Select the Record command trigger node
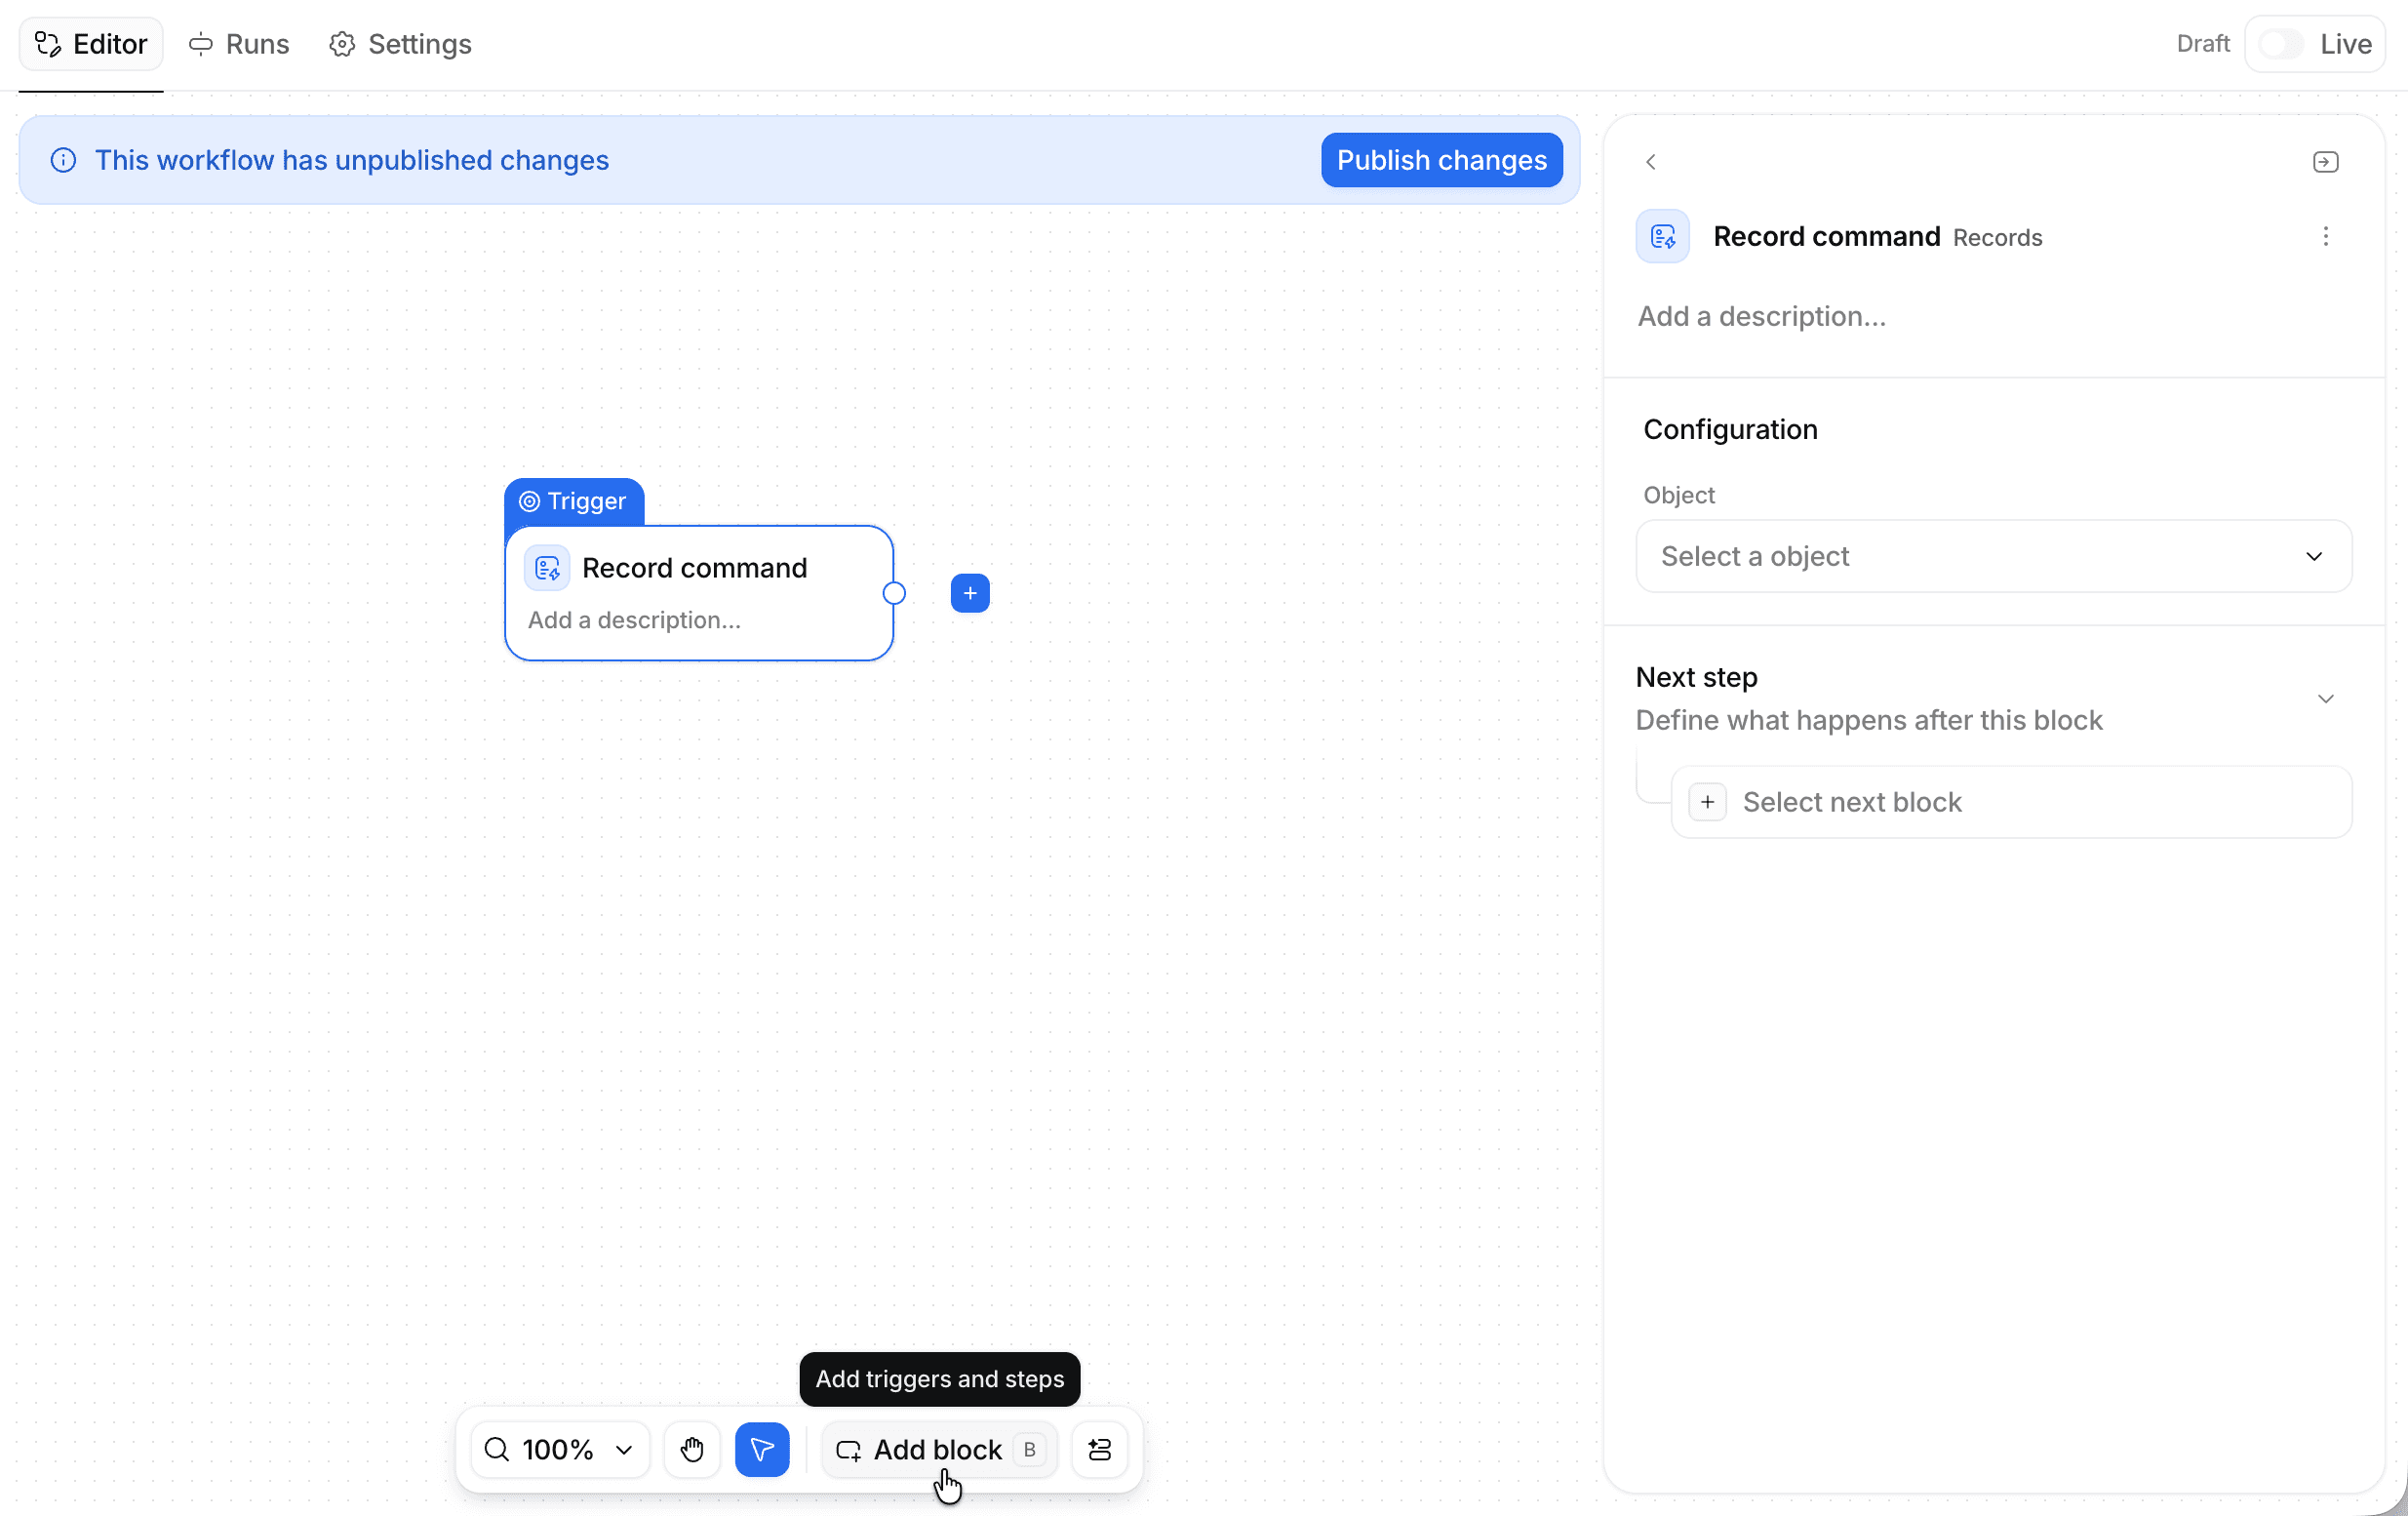The width and height of the screenshot is (2408, 1516). click(698, 593)
